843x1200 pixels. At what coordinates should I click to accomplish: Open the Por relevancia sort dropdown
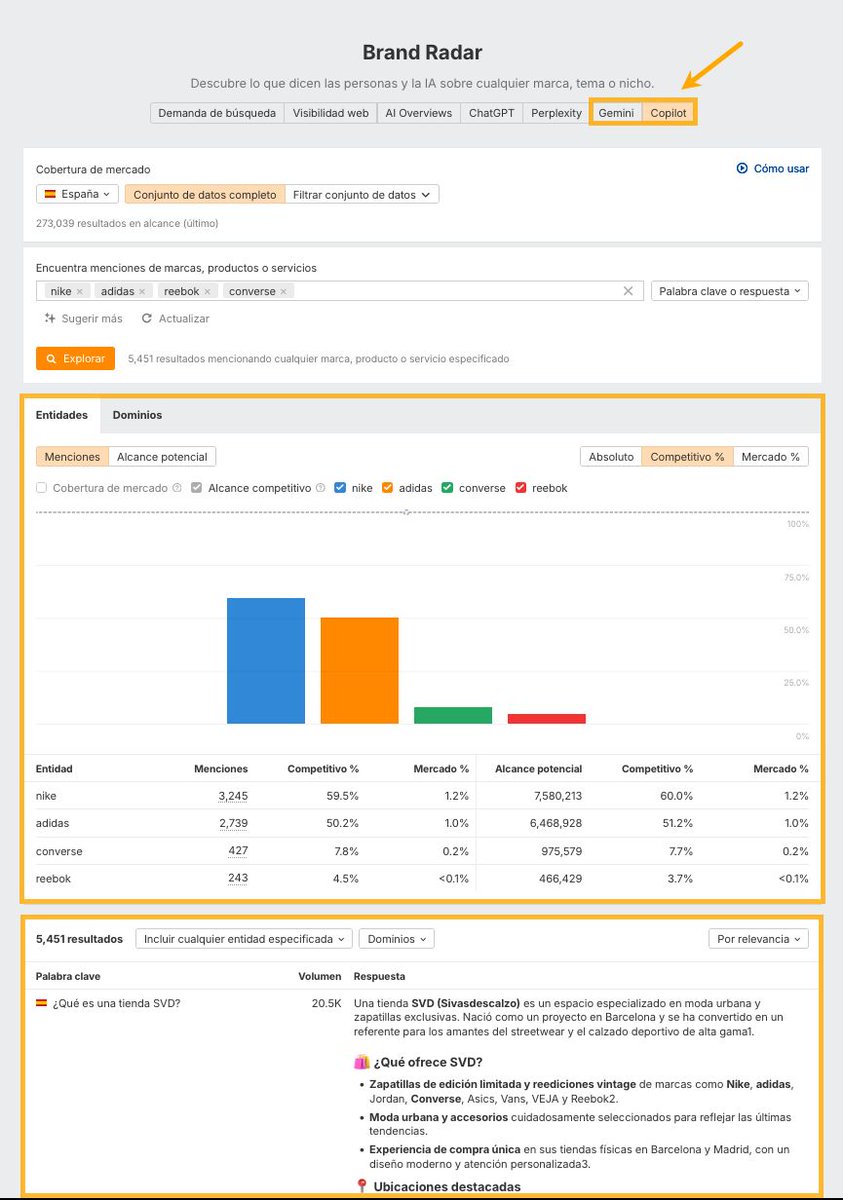coord(758,939)
